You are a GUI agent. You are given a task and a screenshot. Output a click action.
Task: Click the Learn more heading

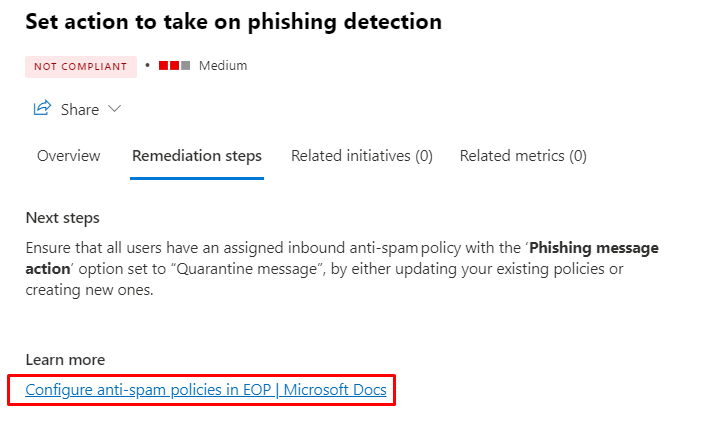click(x=65, y=360)
